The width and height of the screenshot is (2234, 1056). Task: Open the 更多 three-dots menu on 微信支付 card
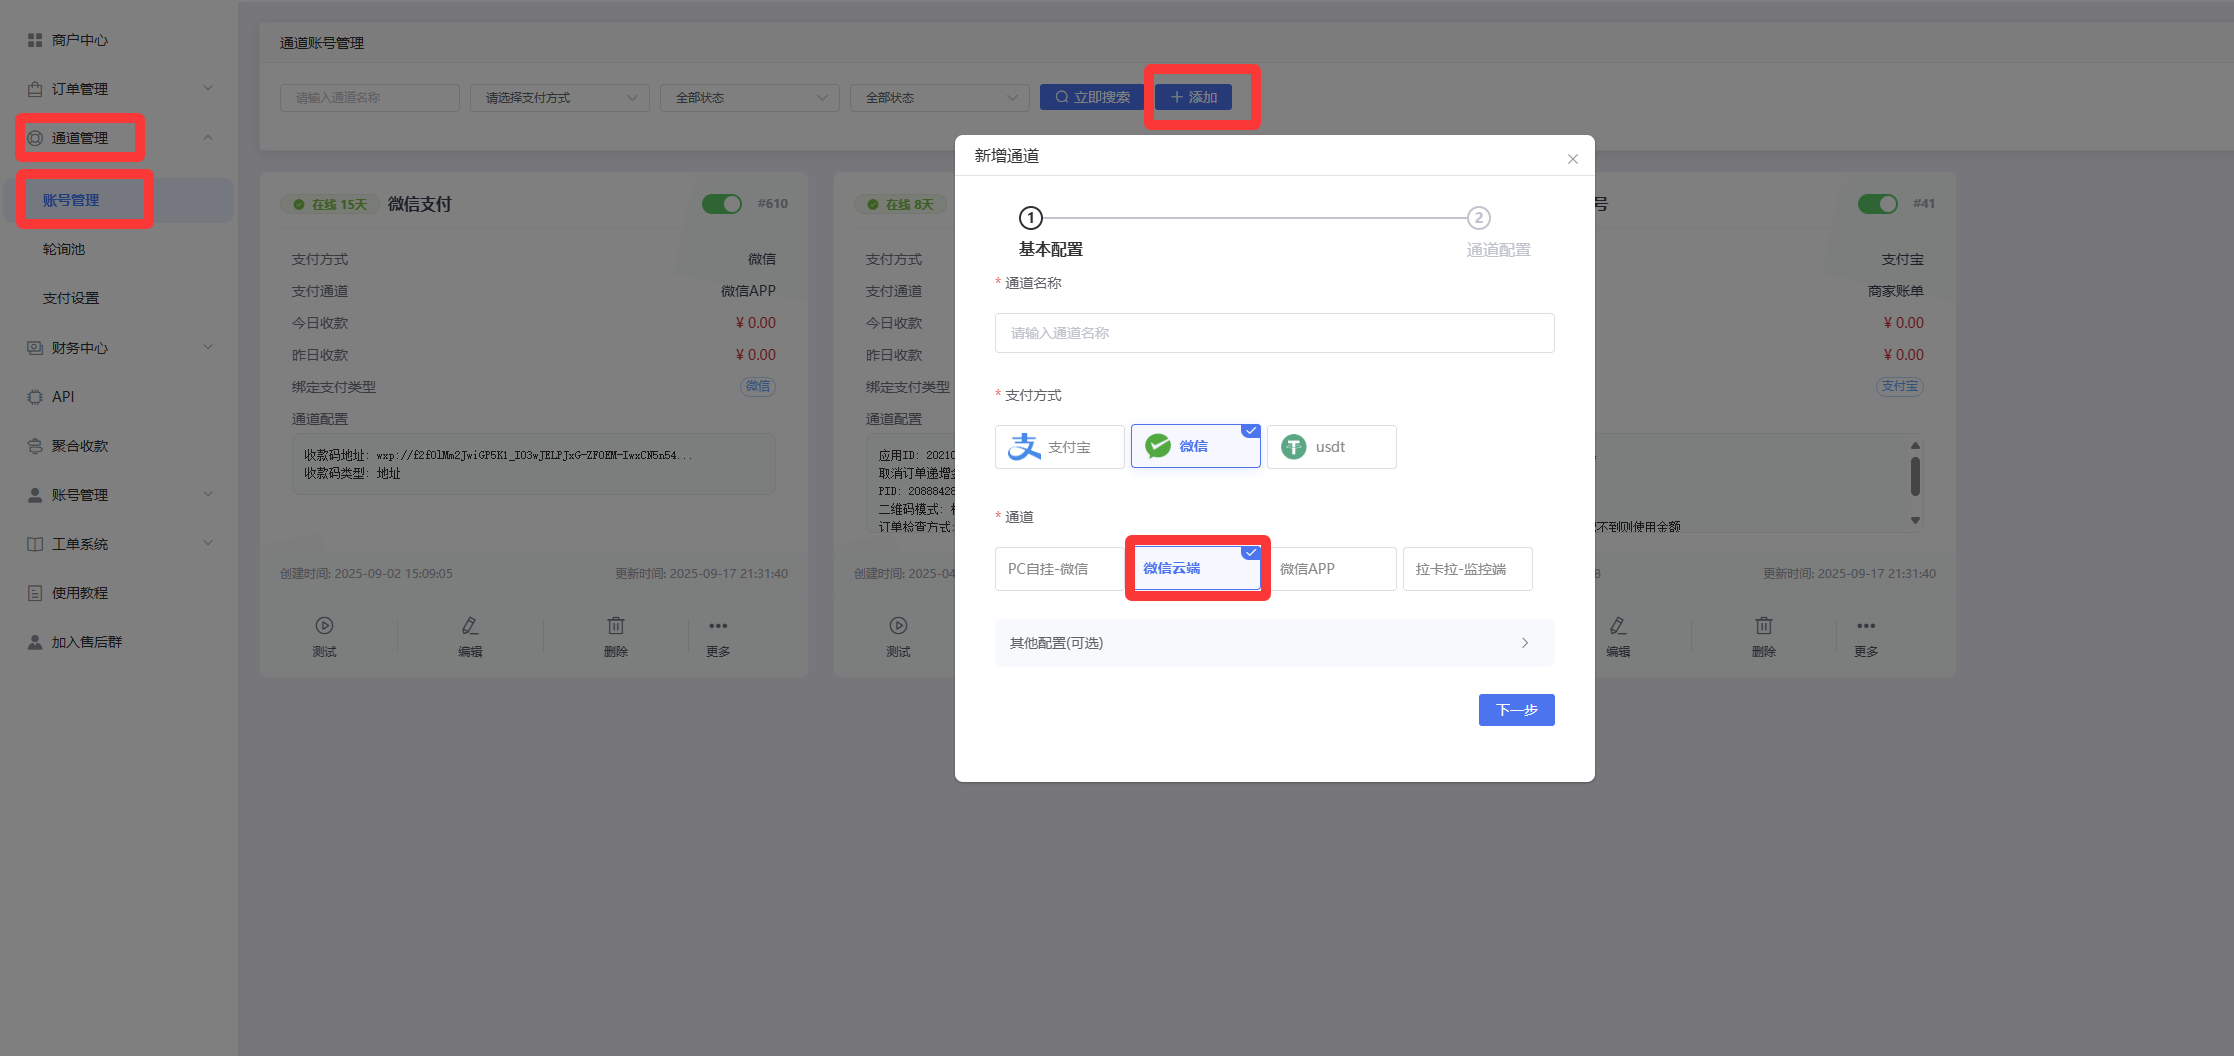(718, 626)
